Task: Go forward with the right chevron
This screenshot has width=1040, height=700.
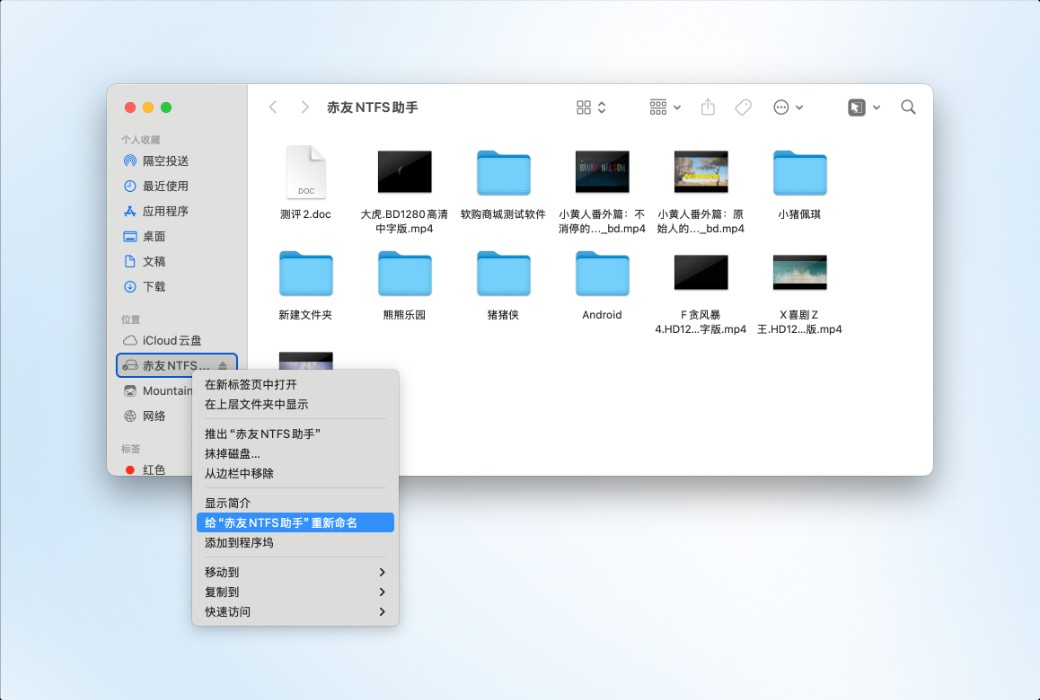Action: [x=304, y=107]
